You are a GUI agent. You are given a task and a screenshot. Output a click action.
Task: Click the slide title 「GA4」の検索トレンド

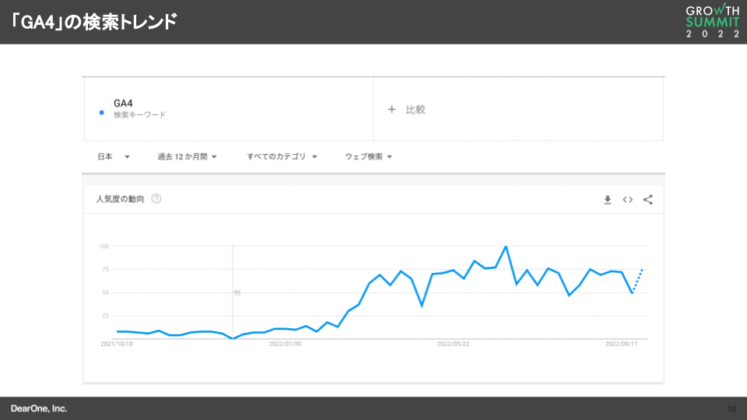(93, 22)
